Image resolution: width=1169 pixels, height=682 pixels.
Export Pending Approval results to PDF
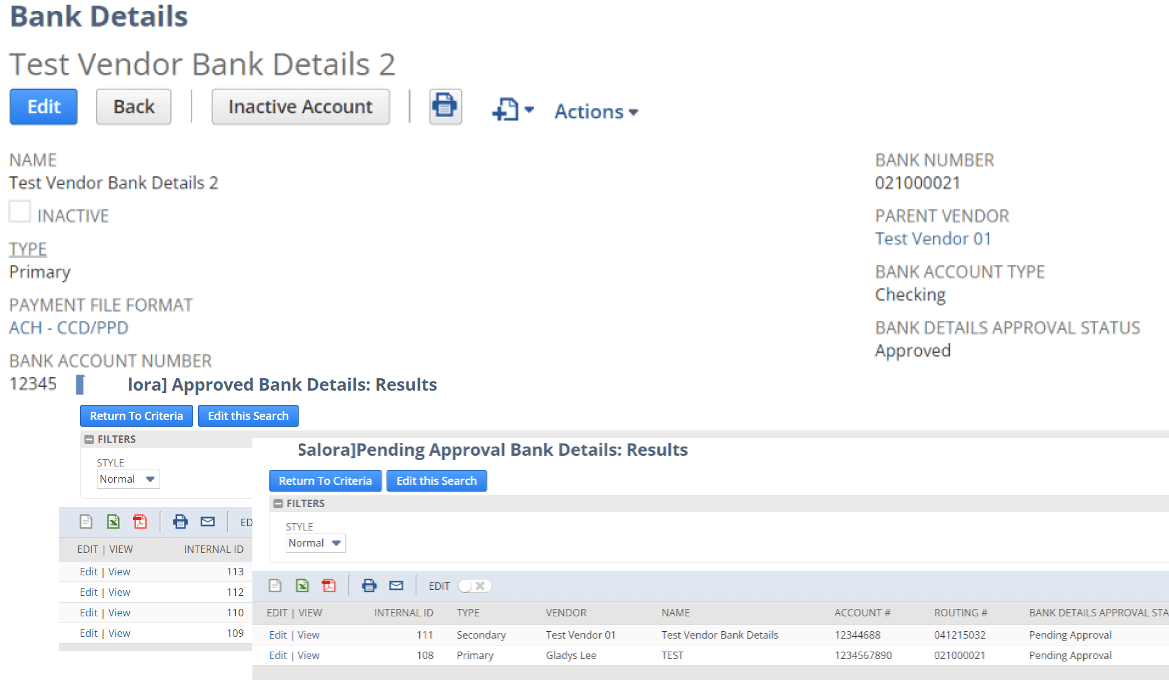click(x=329, y=586)
